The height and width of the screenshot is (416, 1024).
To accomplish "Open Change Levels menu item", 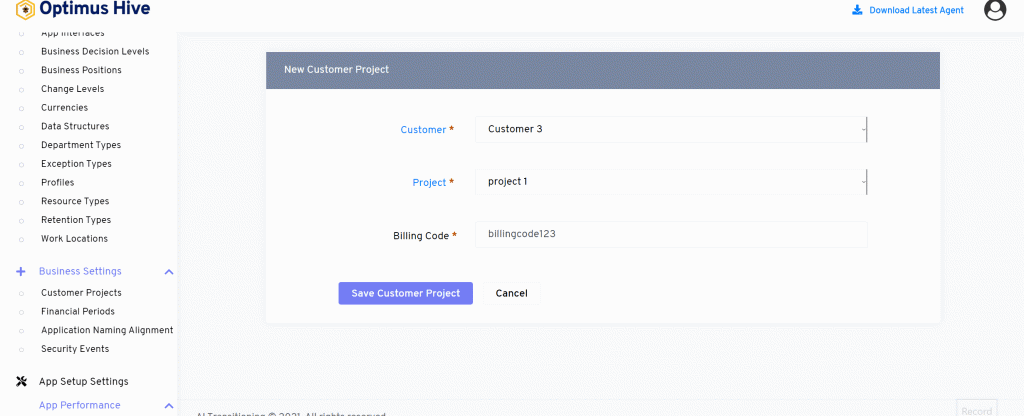I will (x=72, y=89).
